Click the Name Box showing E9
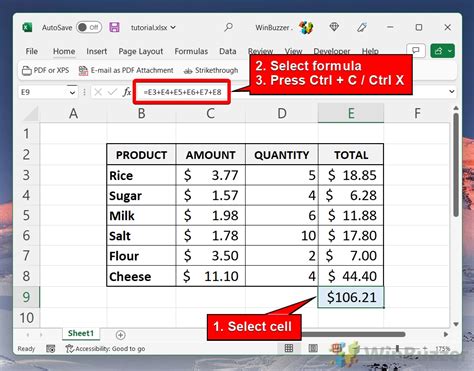The width and height of the screenshot is (474, 371). 43,92
